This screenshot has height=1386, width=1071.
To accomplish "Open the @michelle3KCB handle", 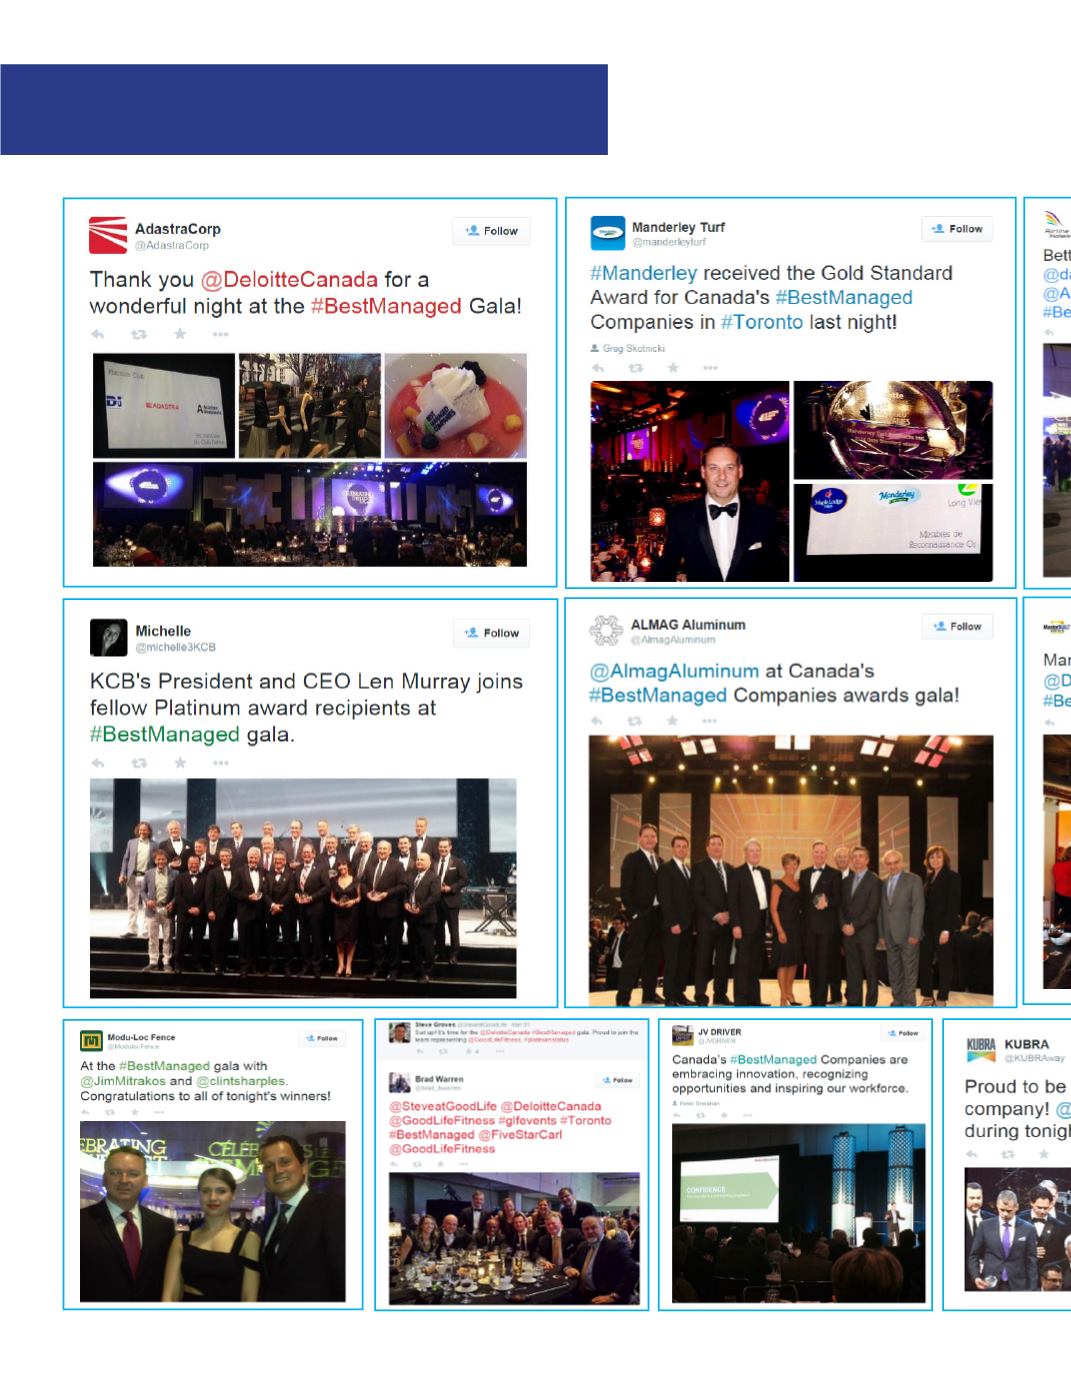I will tap(176, 647).
